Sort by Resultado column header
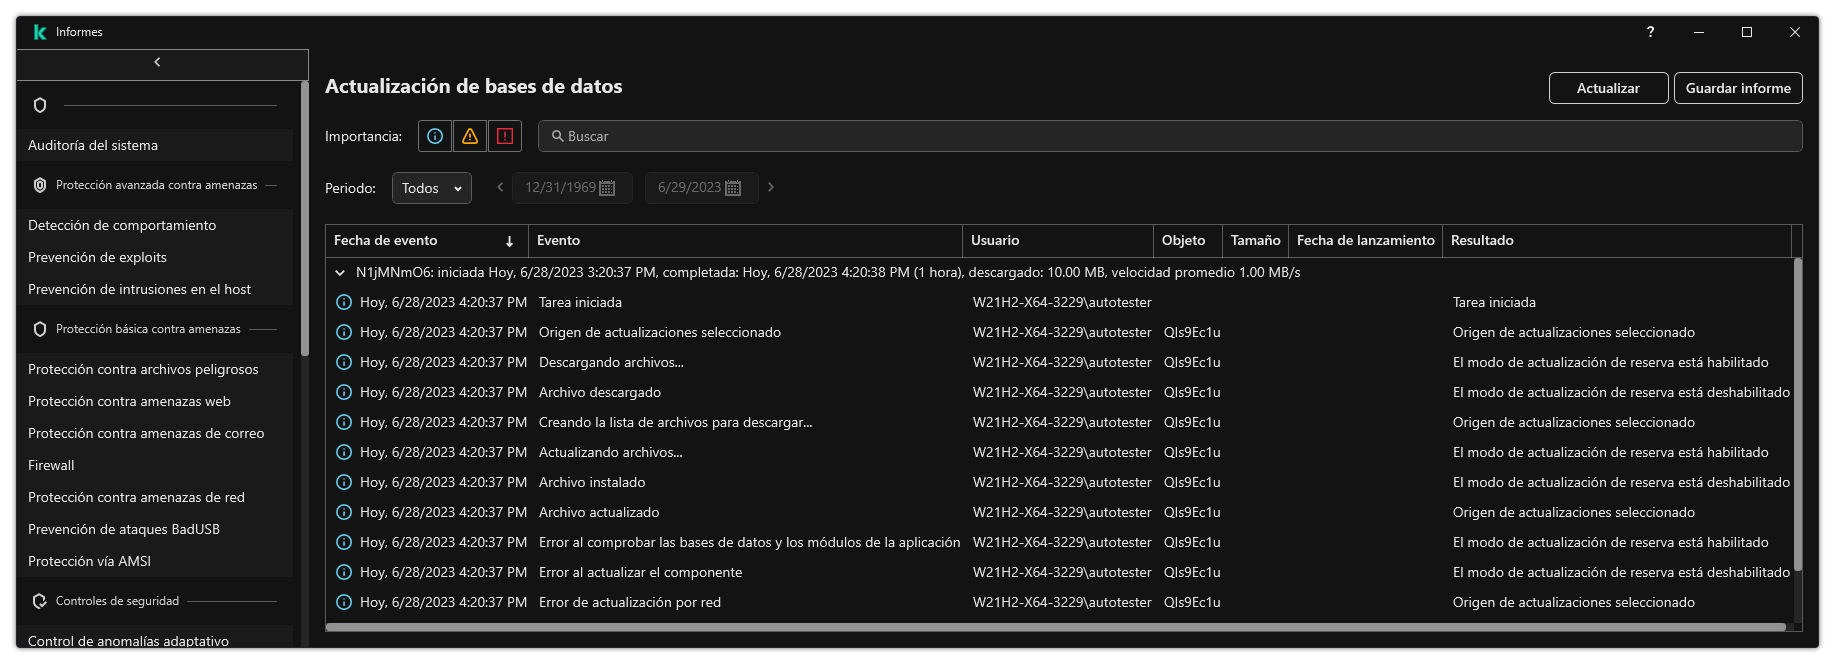This screenshot has height=664, width=1835. [x=1617, y=241]
